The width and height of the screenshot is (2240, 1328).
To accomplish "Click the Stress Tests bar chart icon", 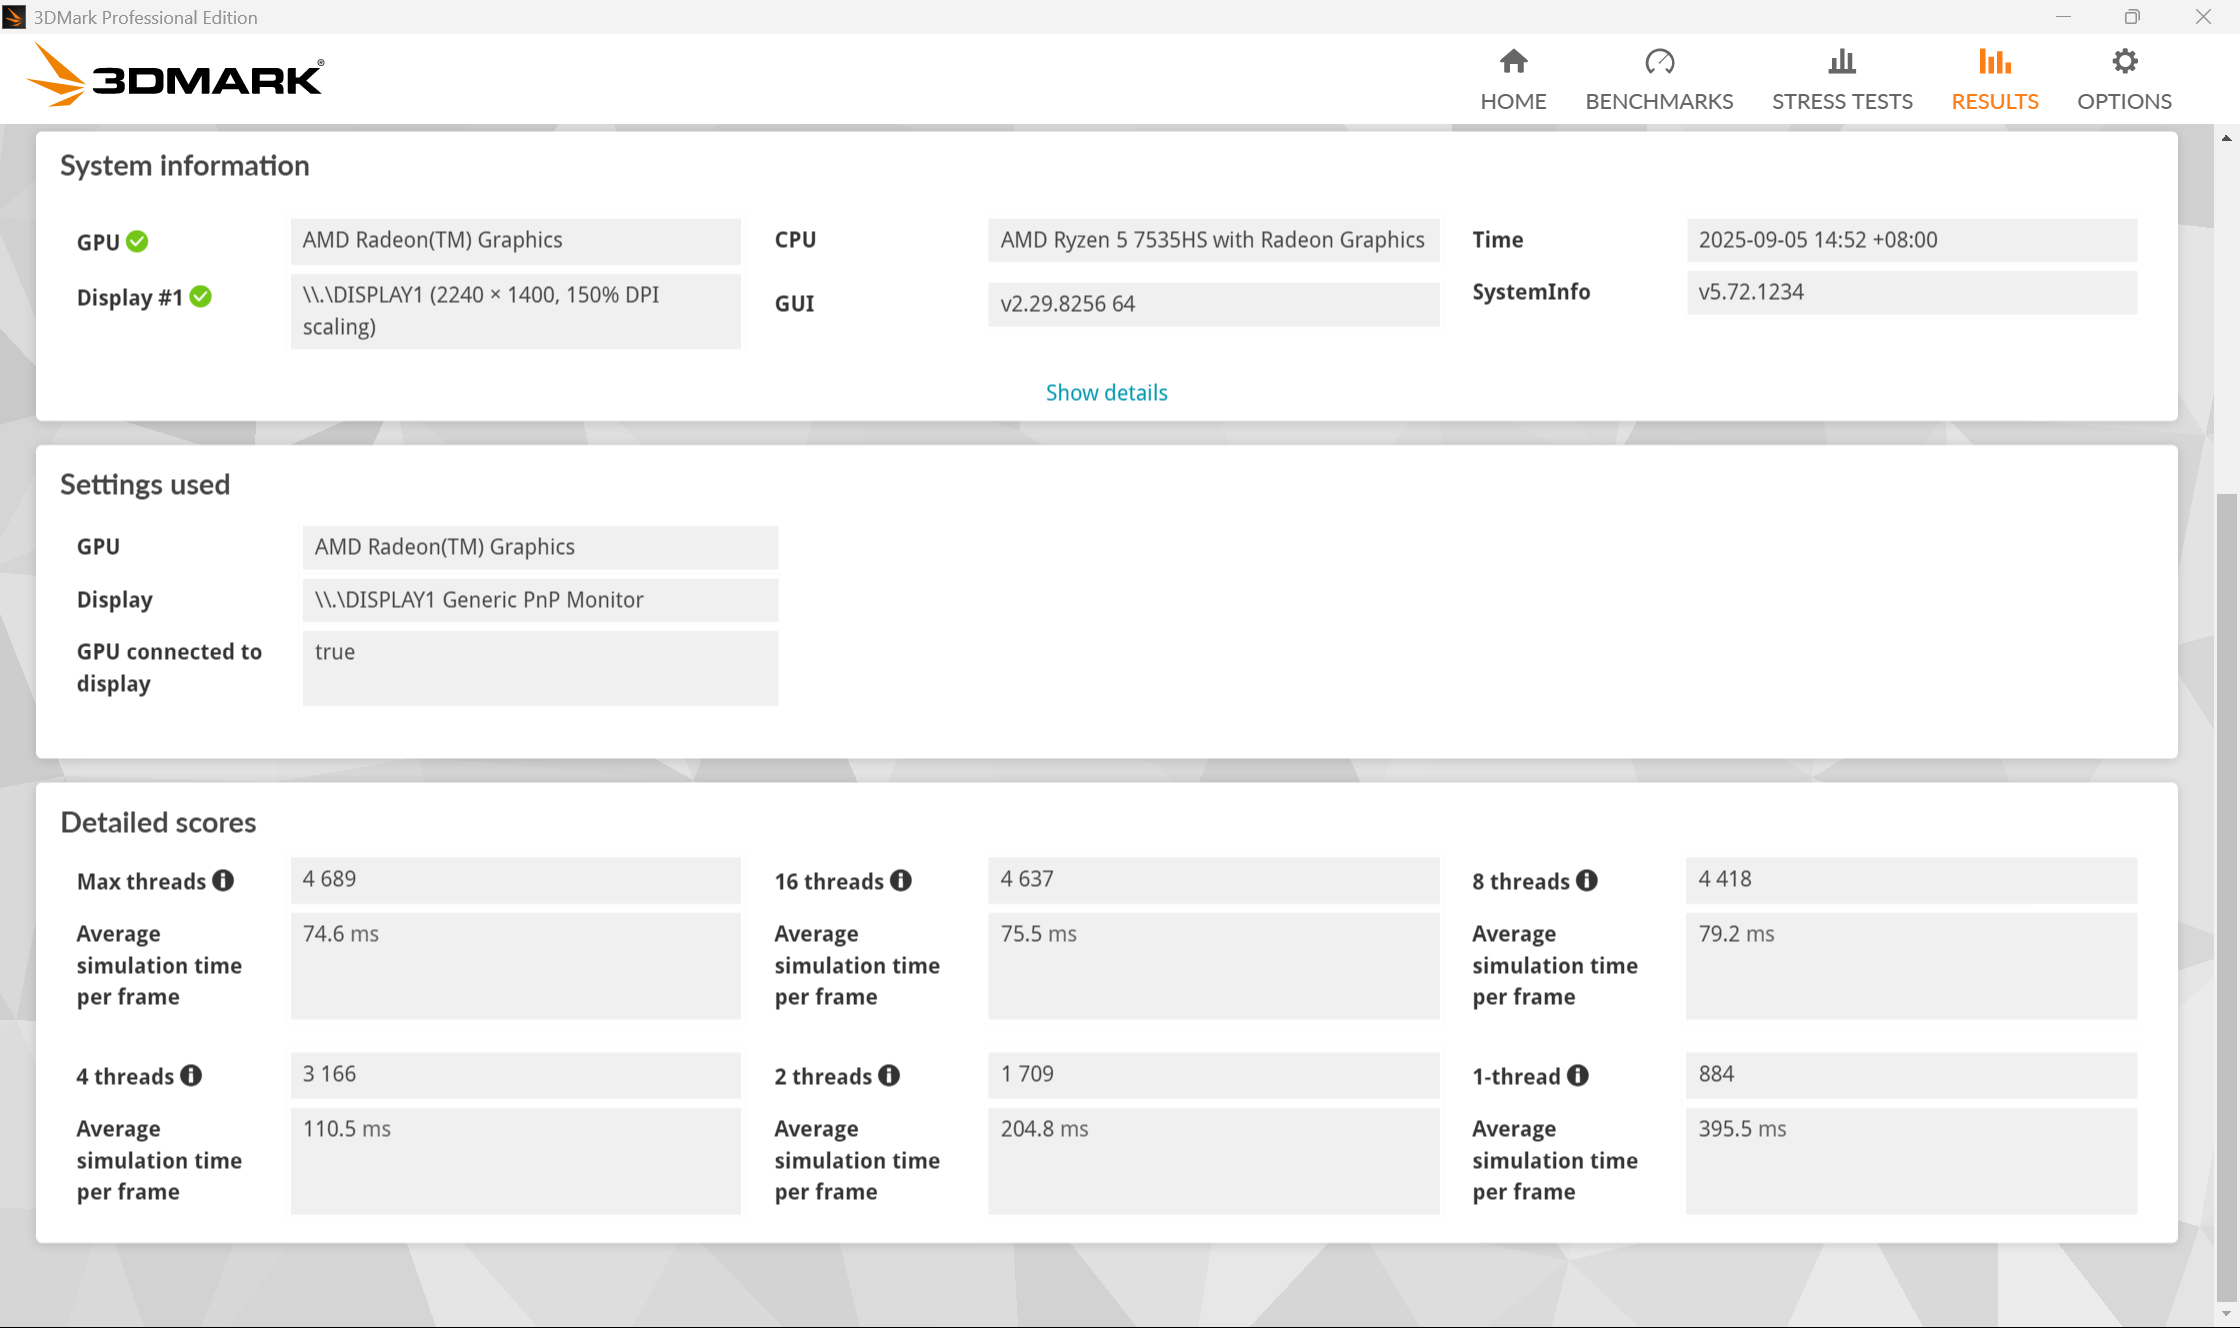I will pos(1841,62).
